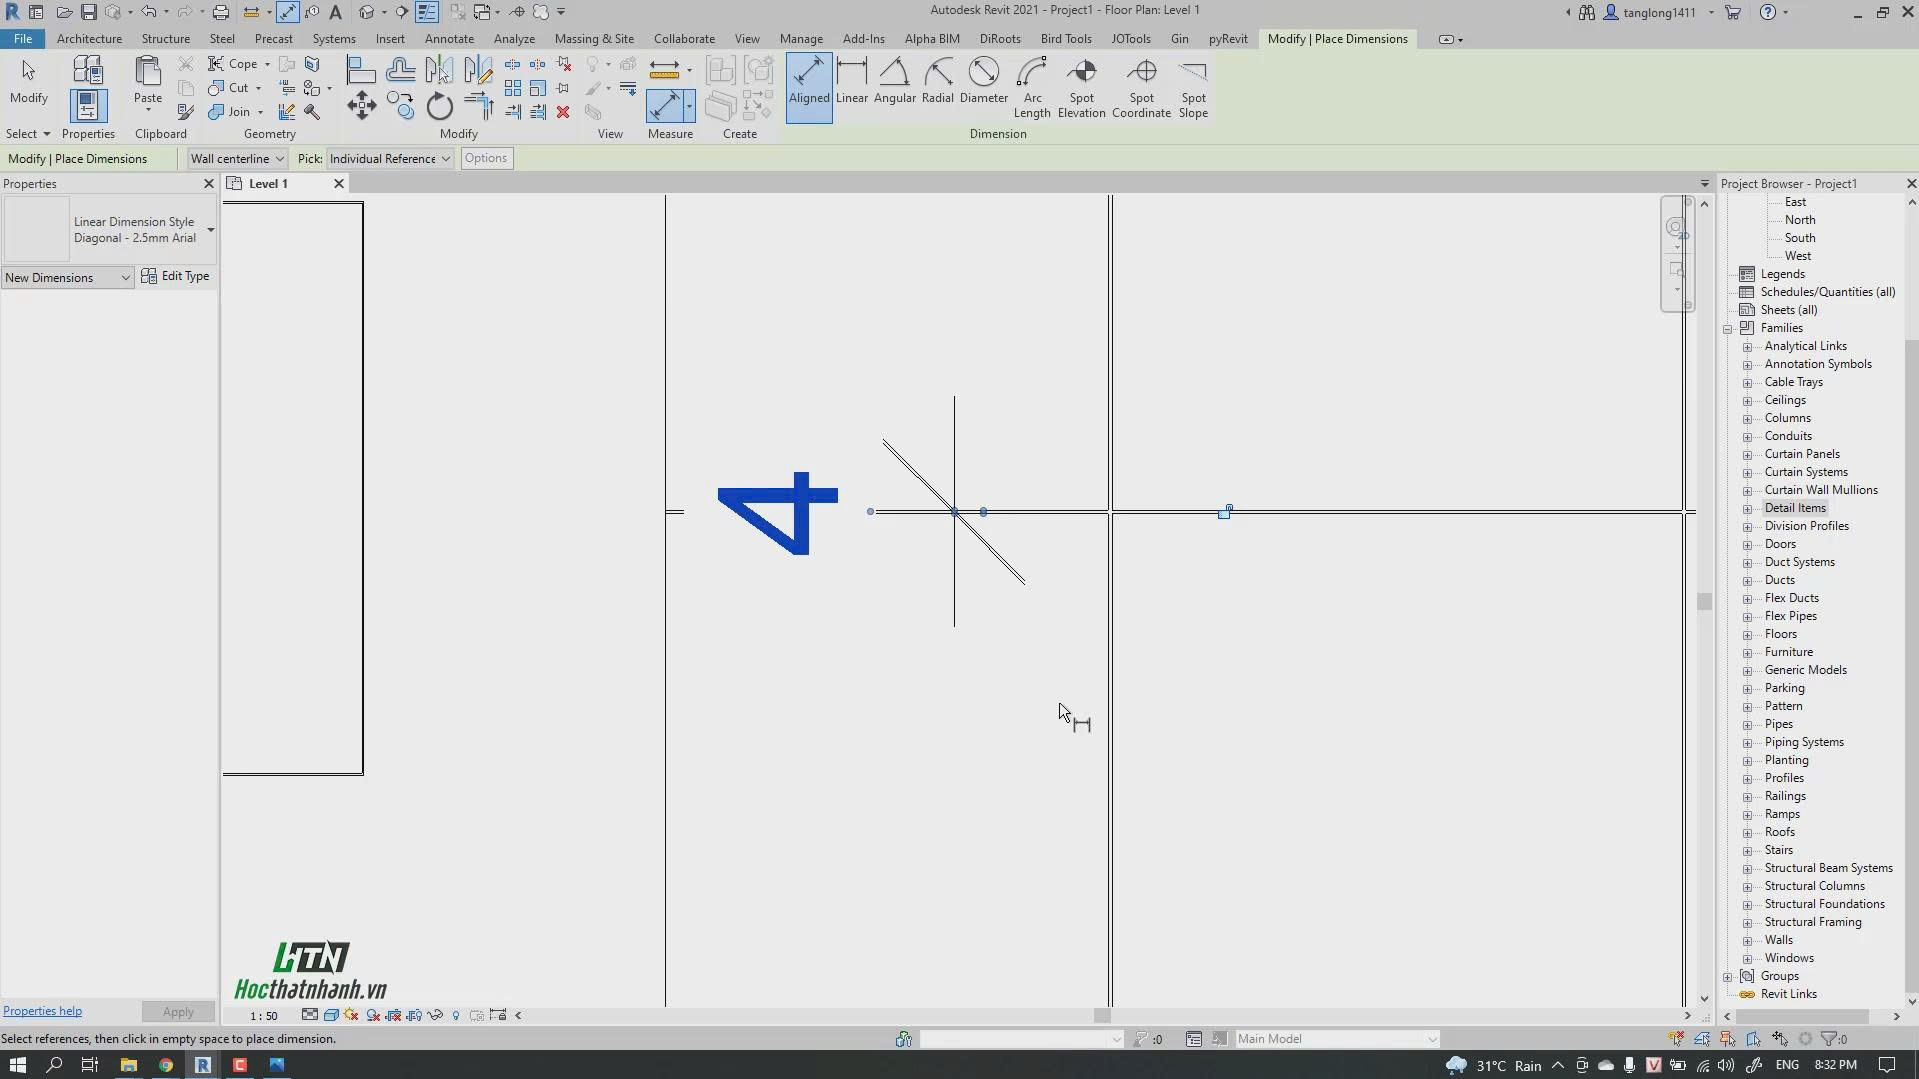Toggle Reveal Hidden Elements lightbulb
This screenshot has width=1919, height=1079.
pos(456,1015)
